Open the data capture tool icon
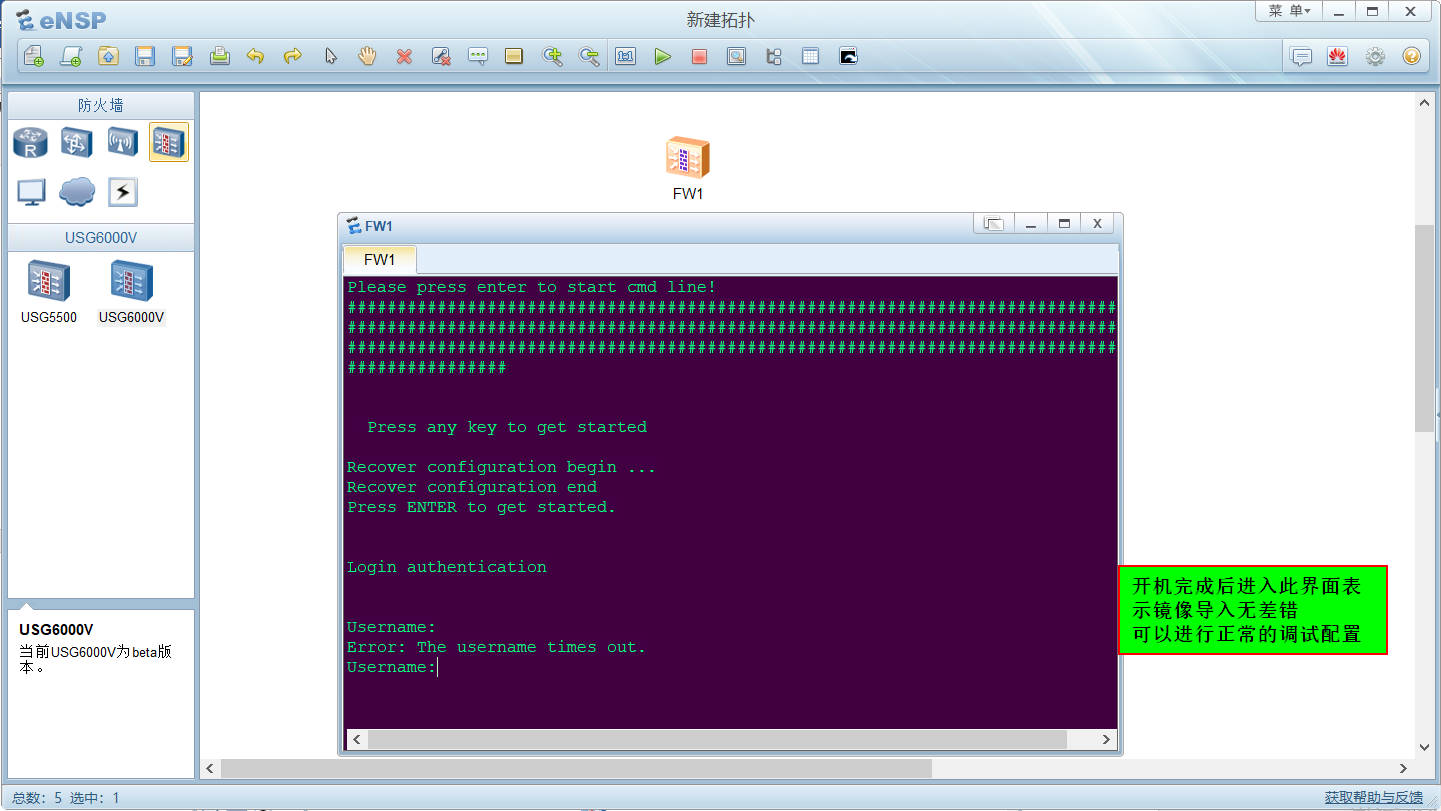The width and height of the screenshot is (1441, 811). tap(736, 56)
